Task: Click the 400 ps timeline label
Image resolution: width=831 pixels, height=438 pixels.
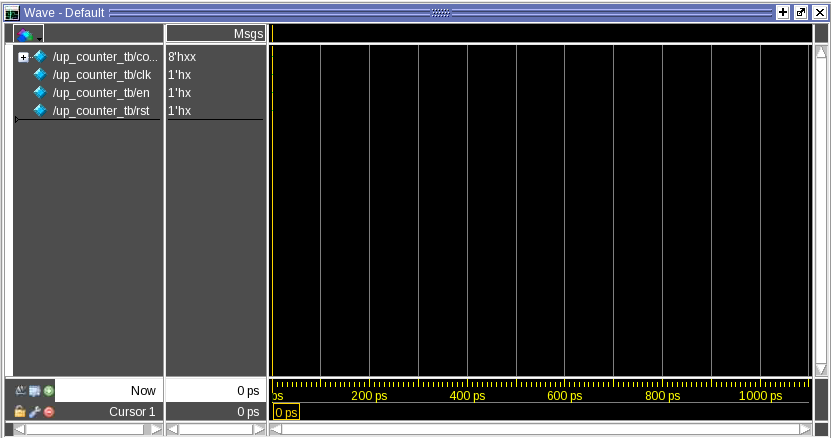Action: pos(467,396)
